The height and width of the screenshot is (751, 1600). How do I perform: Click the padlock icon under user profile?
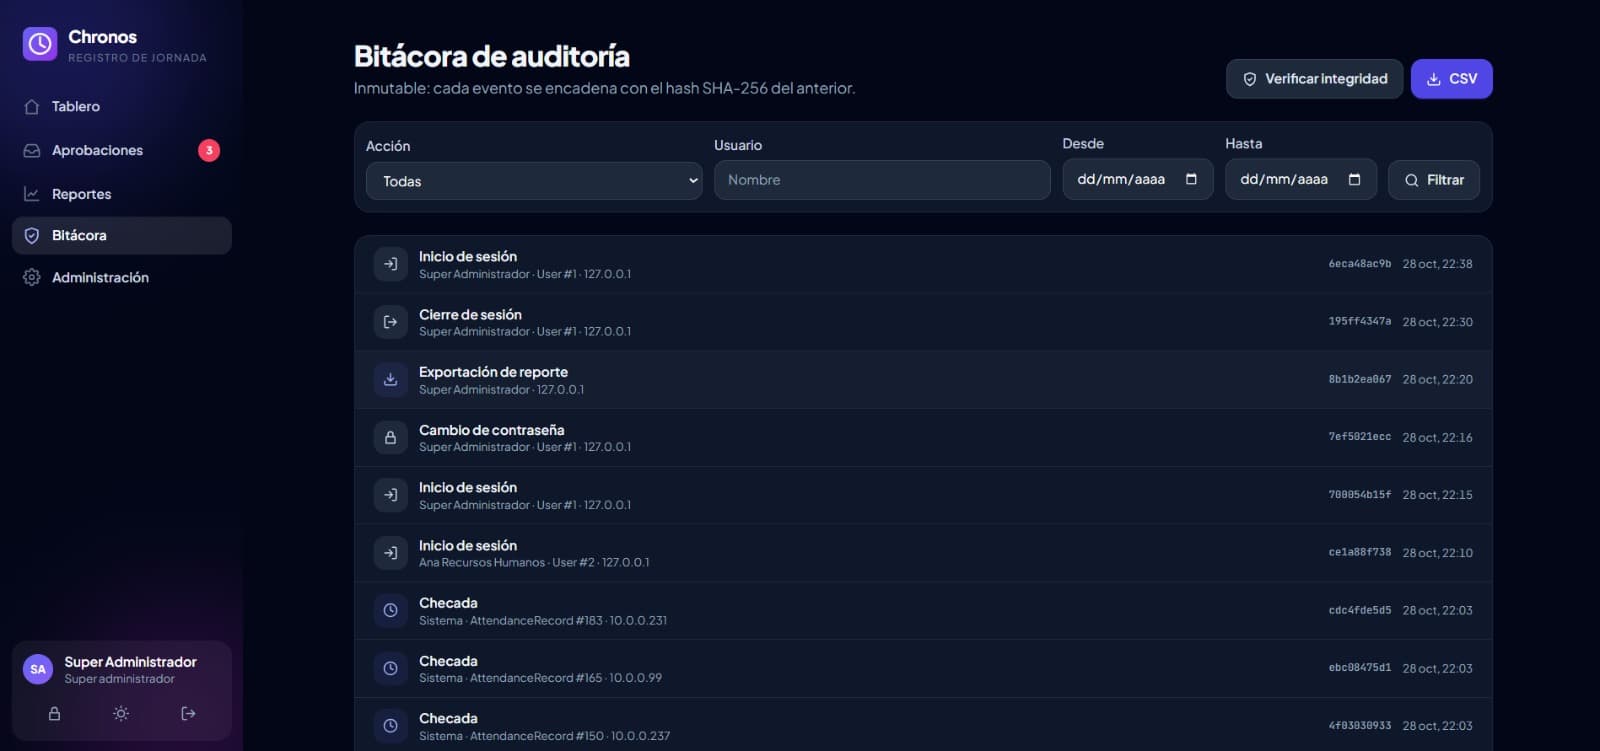point(55,714)
